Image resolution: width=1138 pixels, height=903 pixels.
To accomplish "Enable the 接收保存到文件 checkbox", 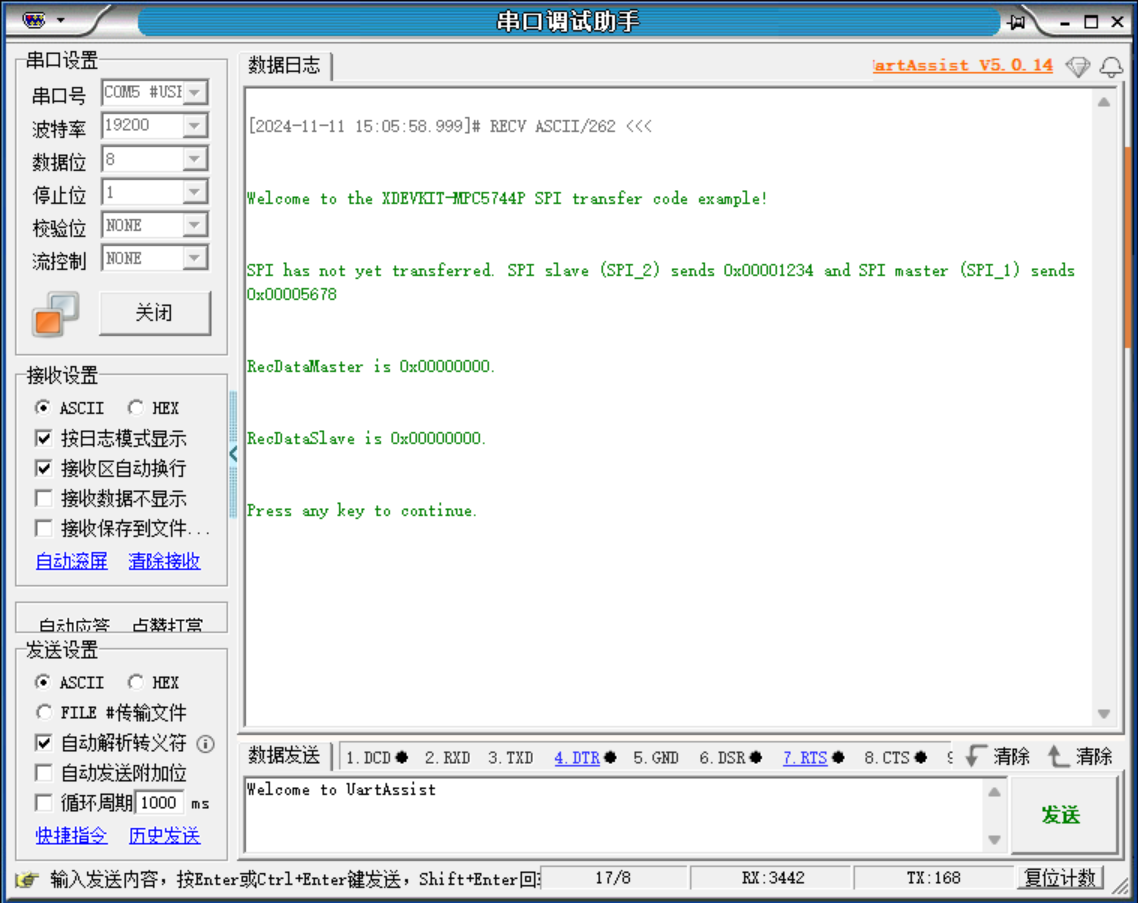I will (44, 528).
